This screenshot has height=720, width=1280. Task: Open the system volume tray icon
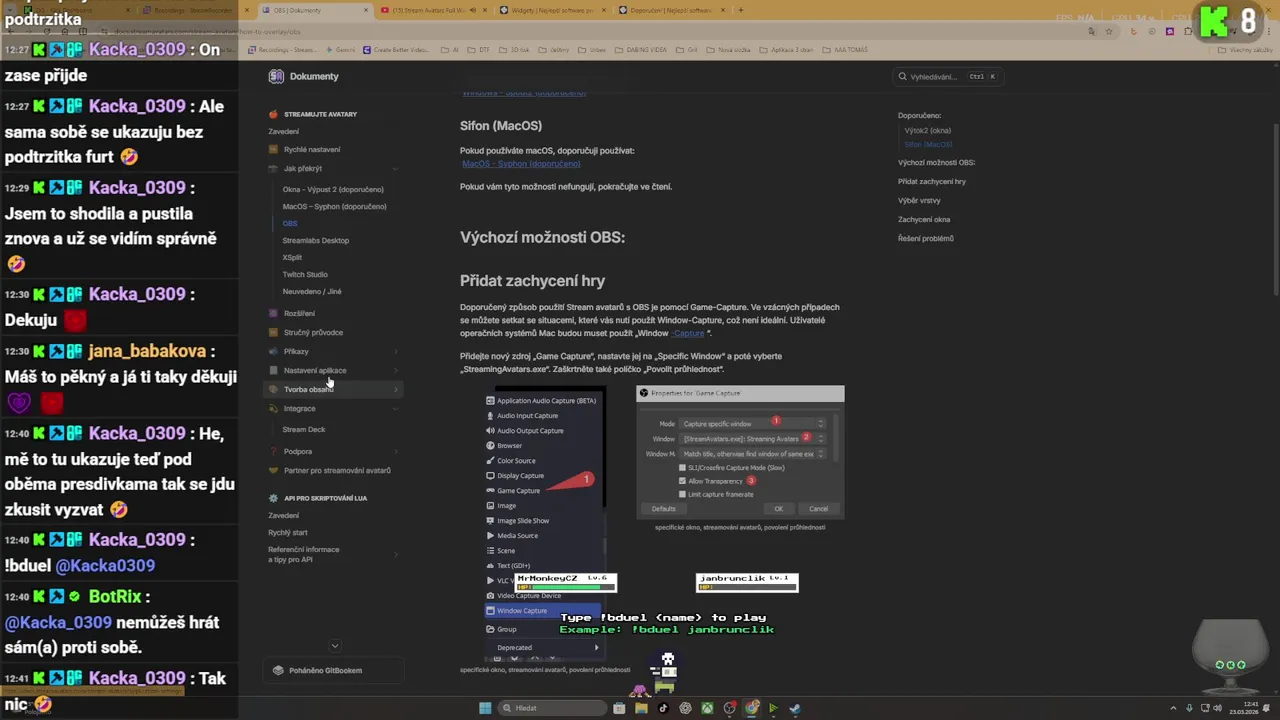coord(1217,708)
